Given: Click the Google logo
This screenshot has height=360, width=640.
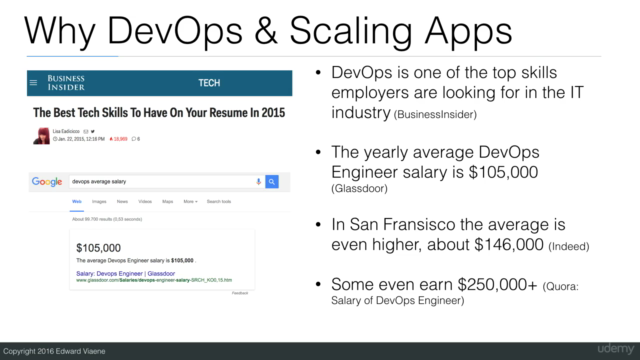Looking at the screenshot, I should coord(47,182).
